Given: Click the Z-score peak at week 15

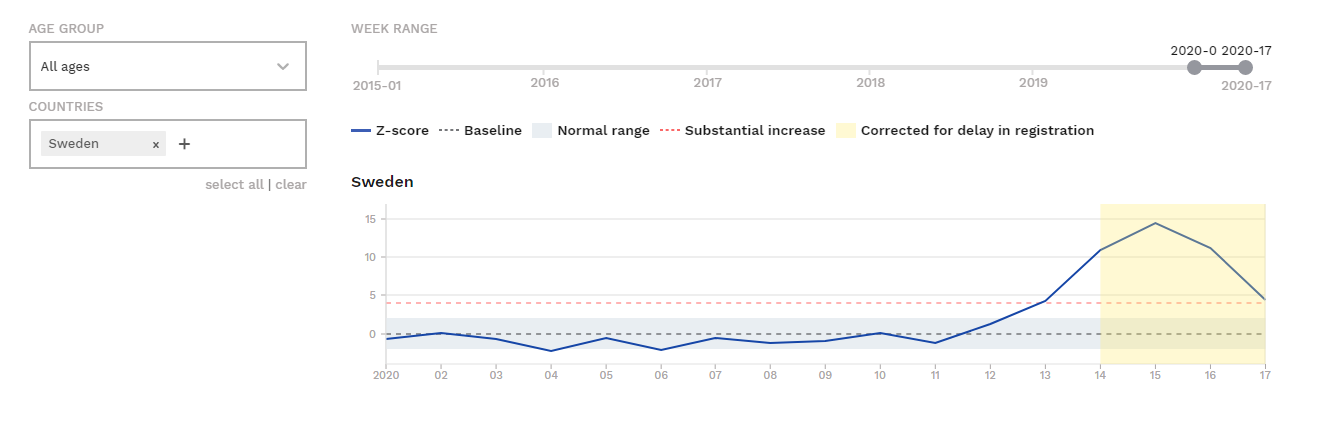Looking at the screenshot, I should [1155, 223].
